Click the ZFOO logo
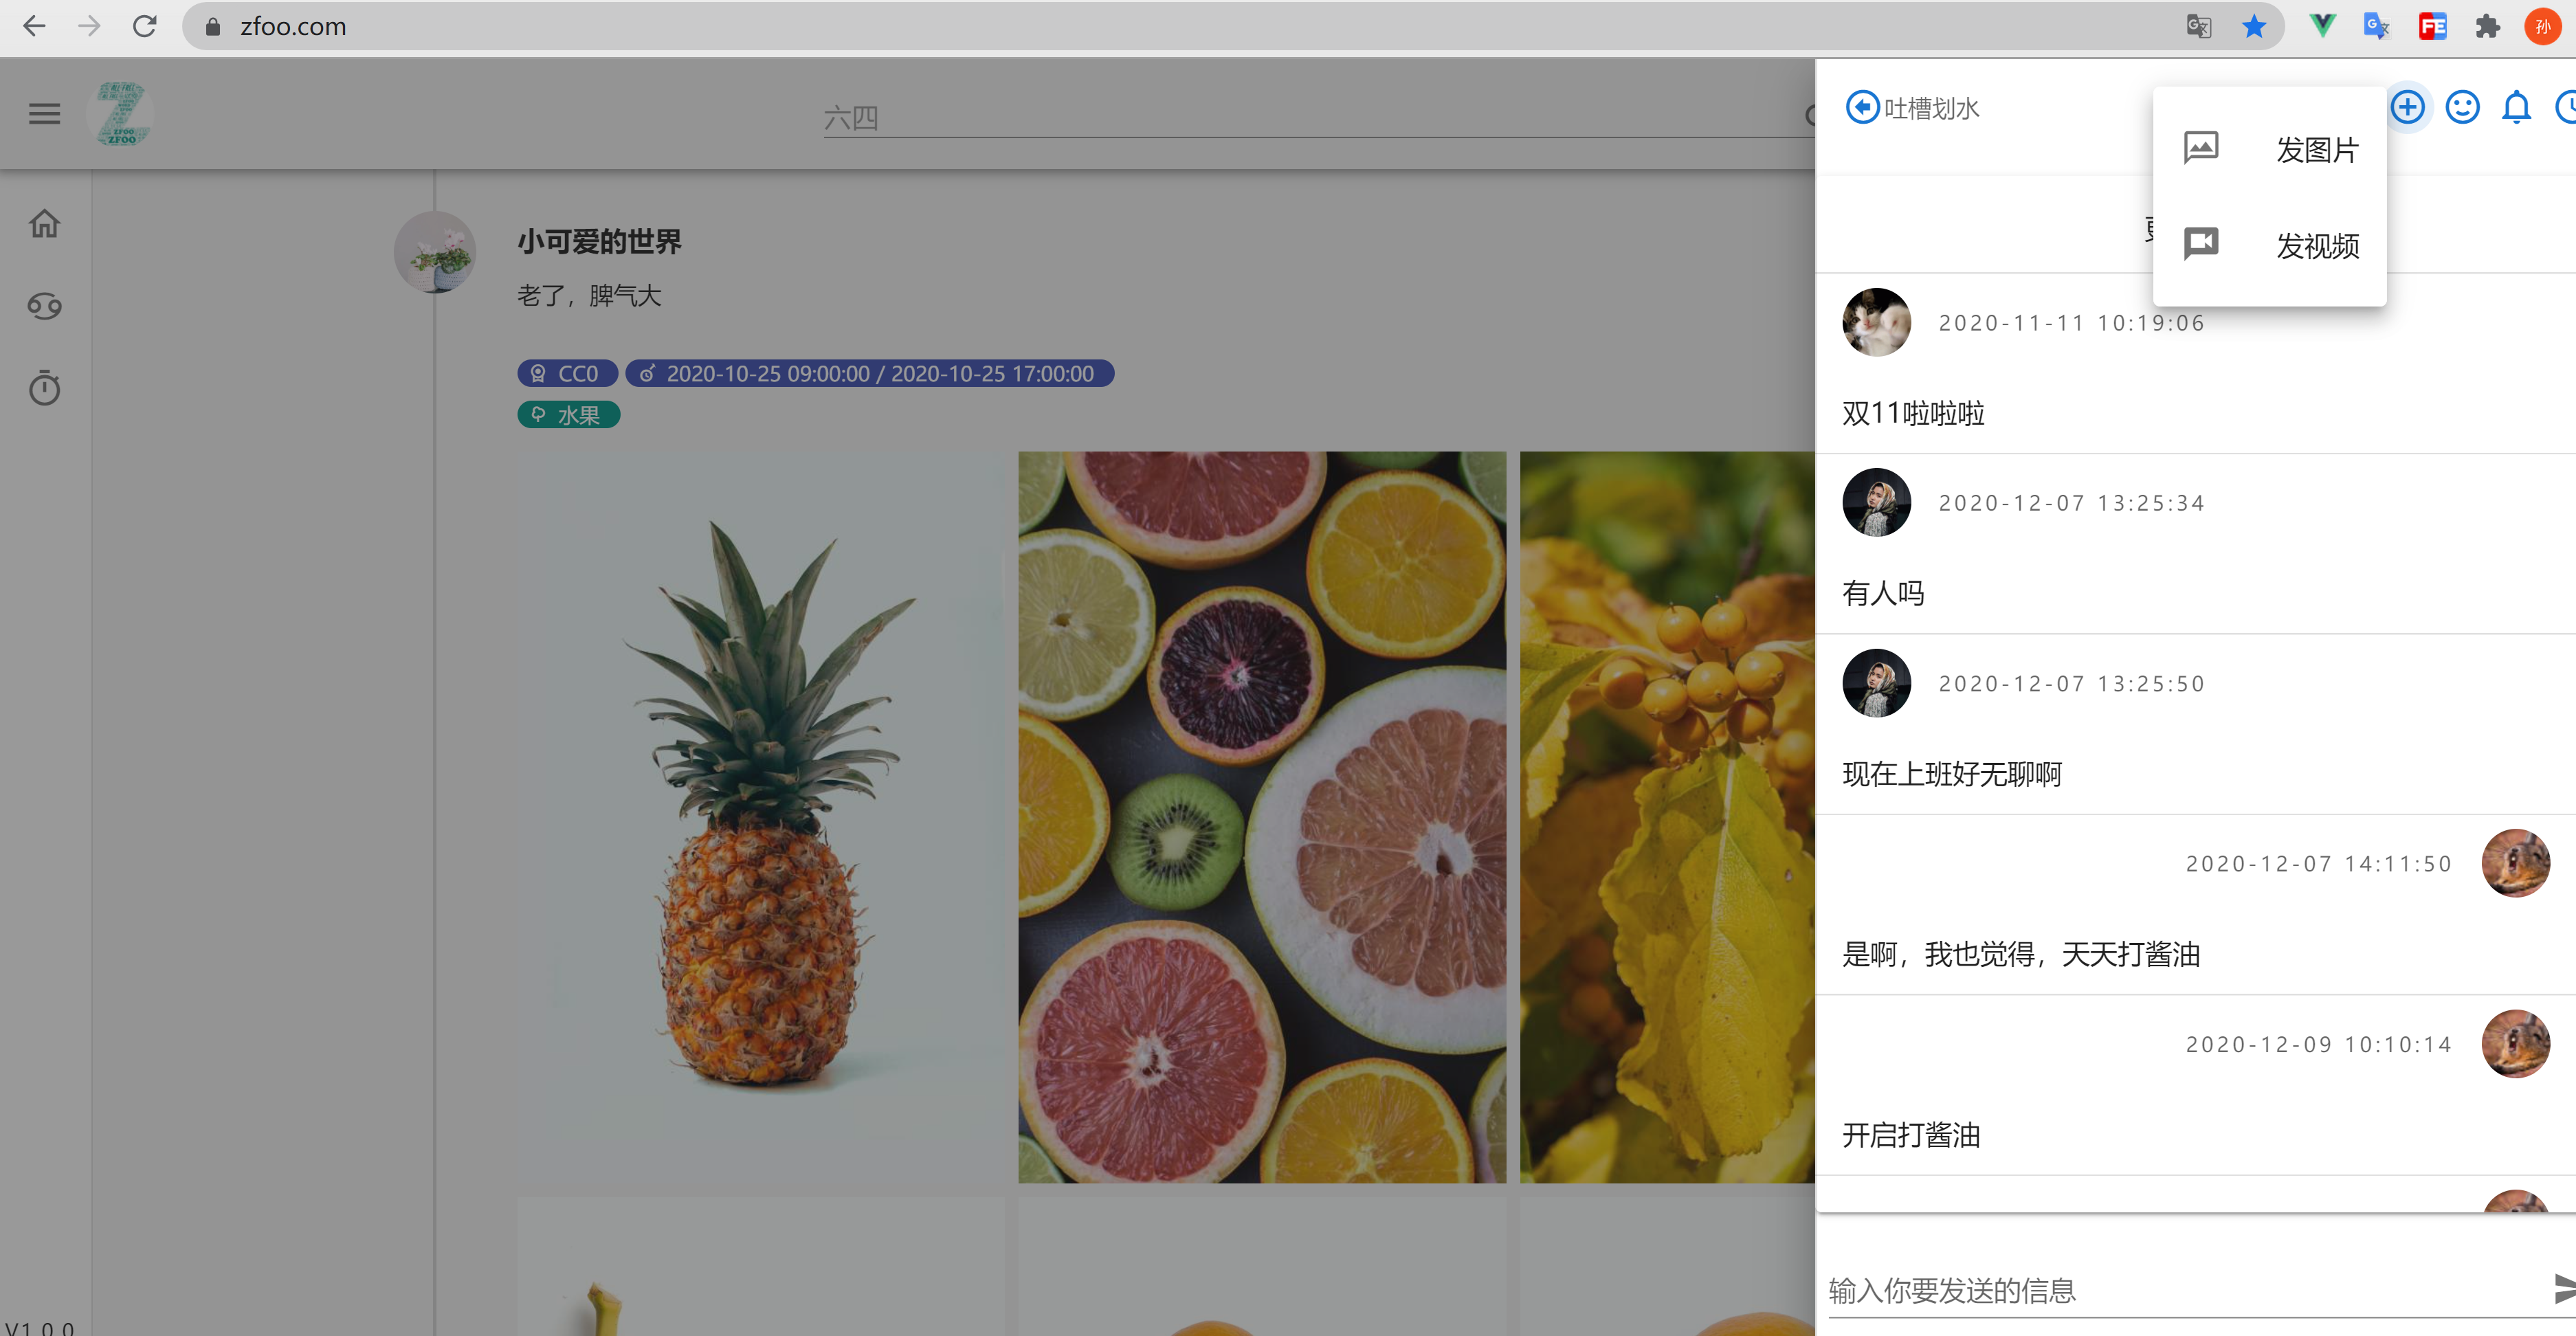This screenshot has width=2576, height=1336. (121, 114)
